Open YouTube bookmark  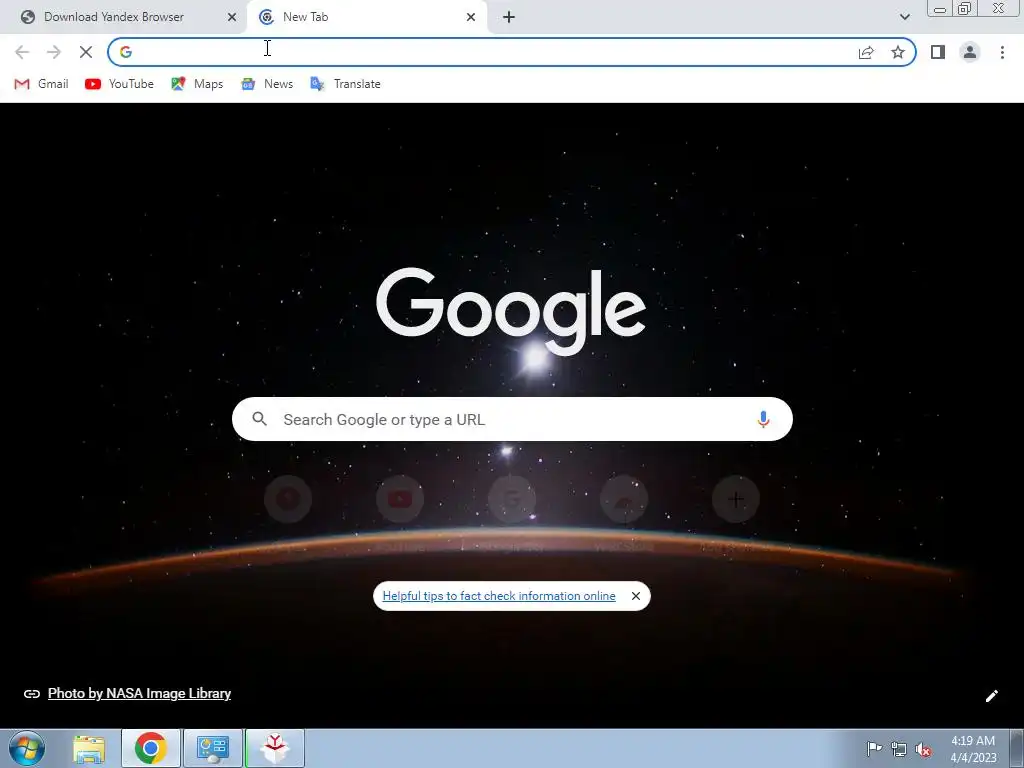pyautogui.click(x=120, y=84)
